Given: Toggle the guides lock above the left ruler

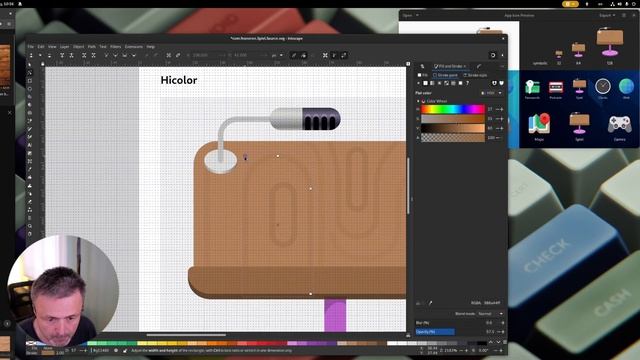Looking at the screenshot, I should [42, 64].
